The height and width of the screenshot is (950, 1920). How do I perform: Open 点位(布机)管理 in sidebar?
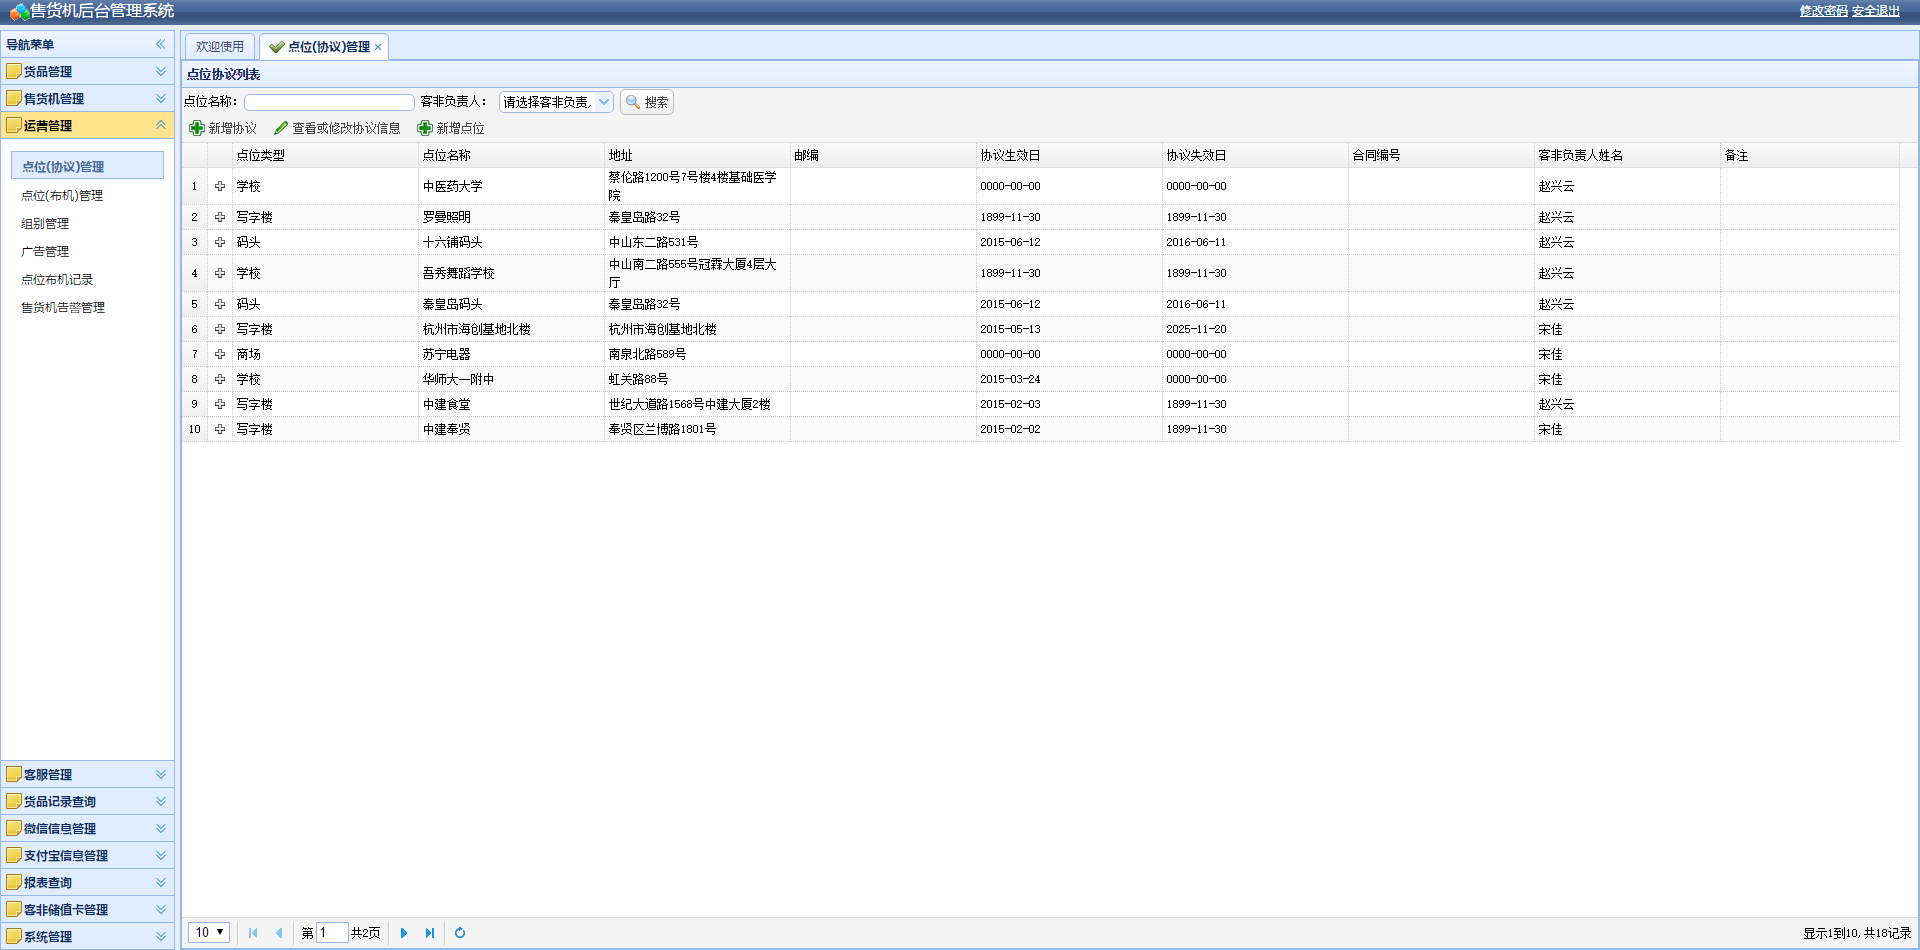coord(62,195)
